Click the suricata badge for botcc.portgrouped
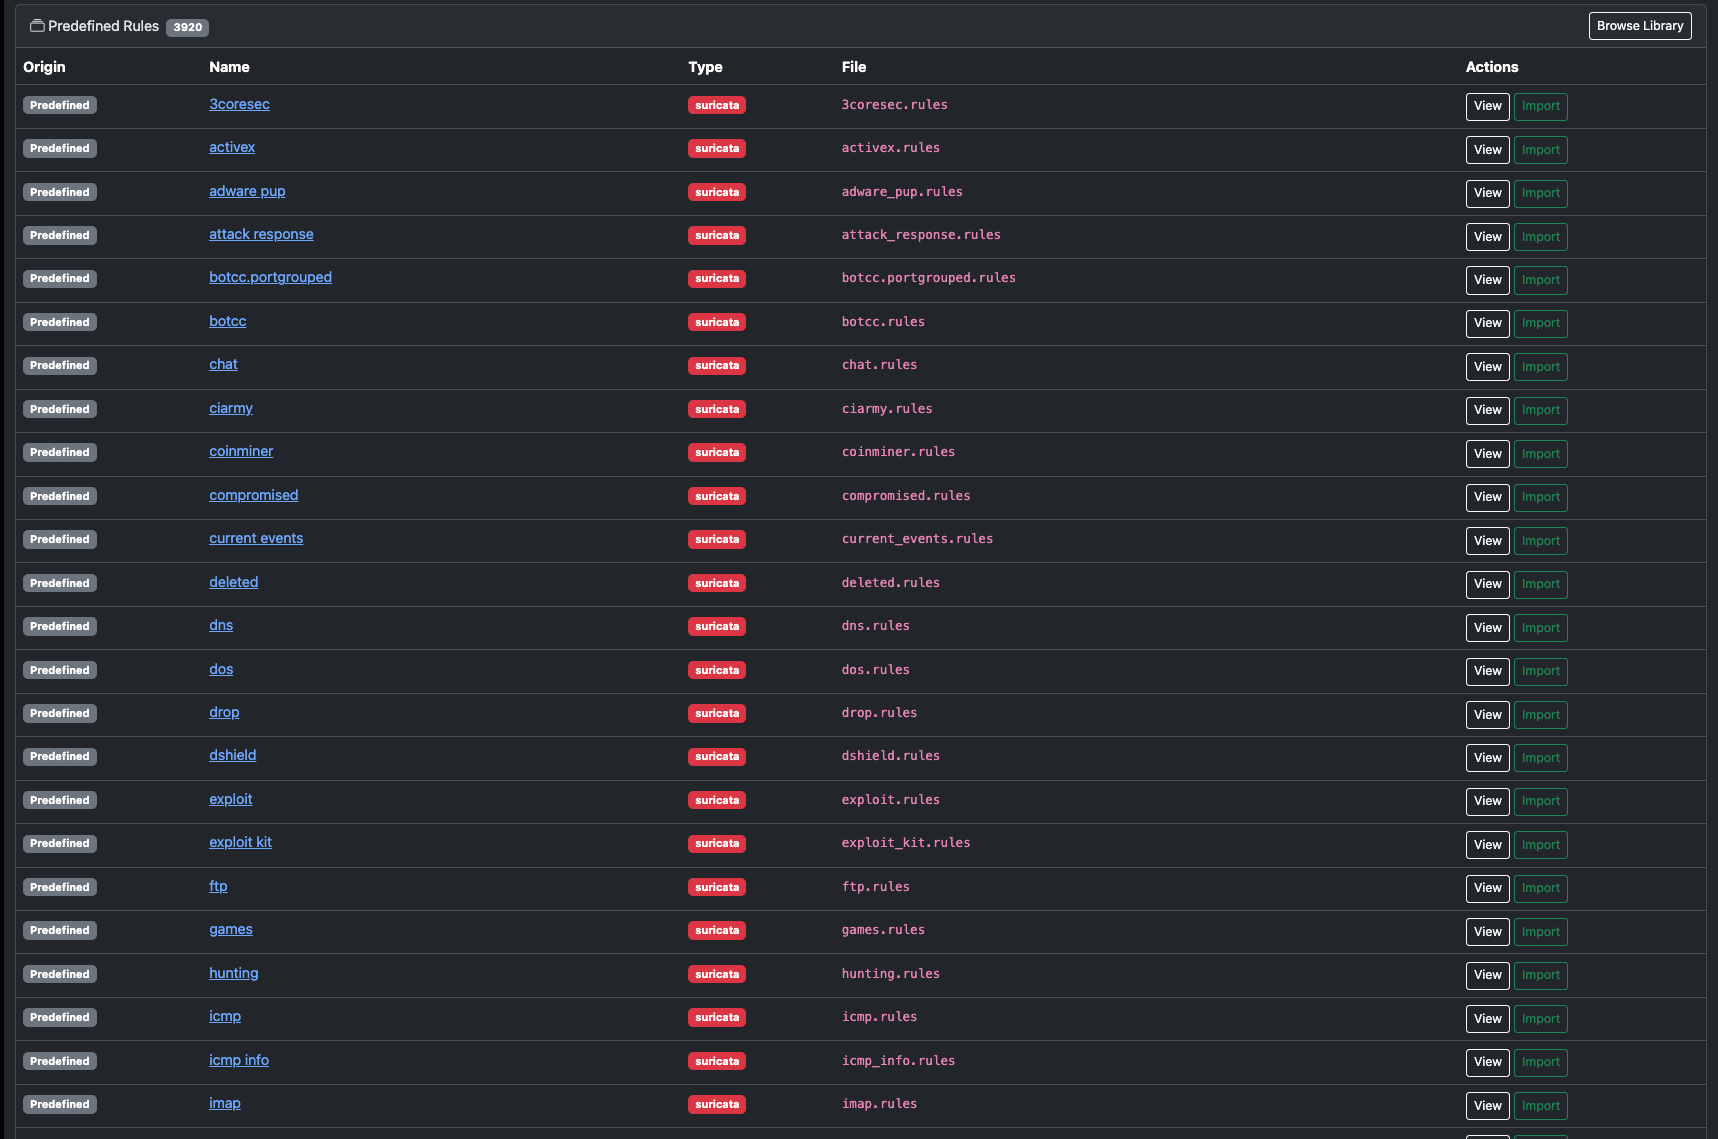This screenshot has width=1718, height=1139. [717, 279]
